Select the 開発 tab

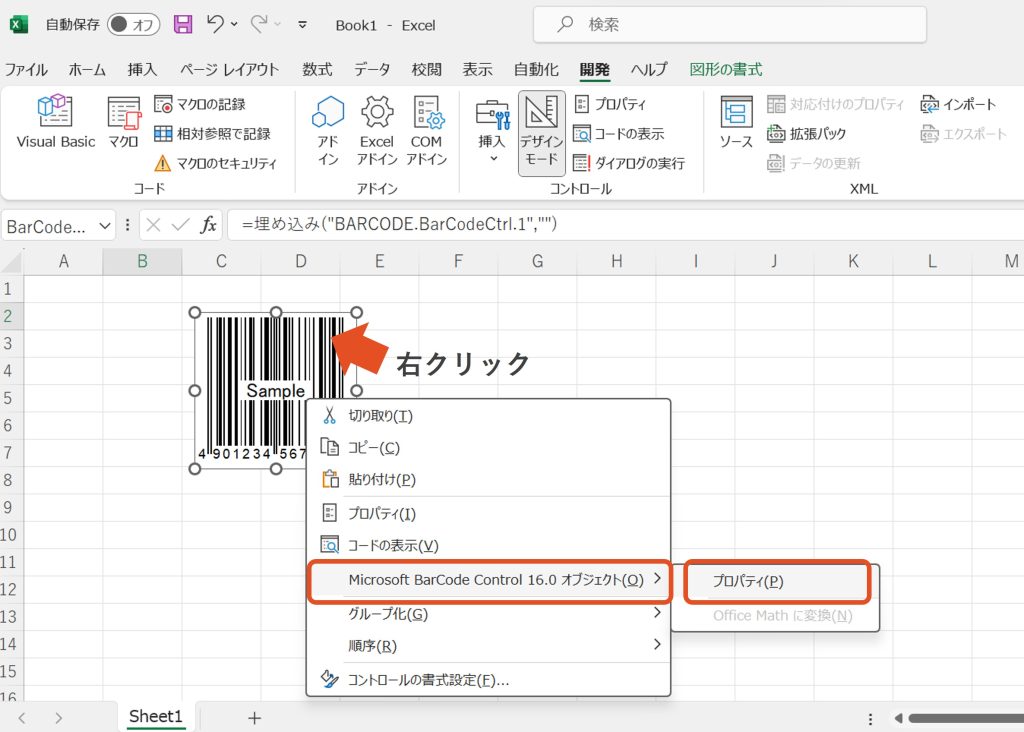click(594, 70)
